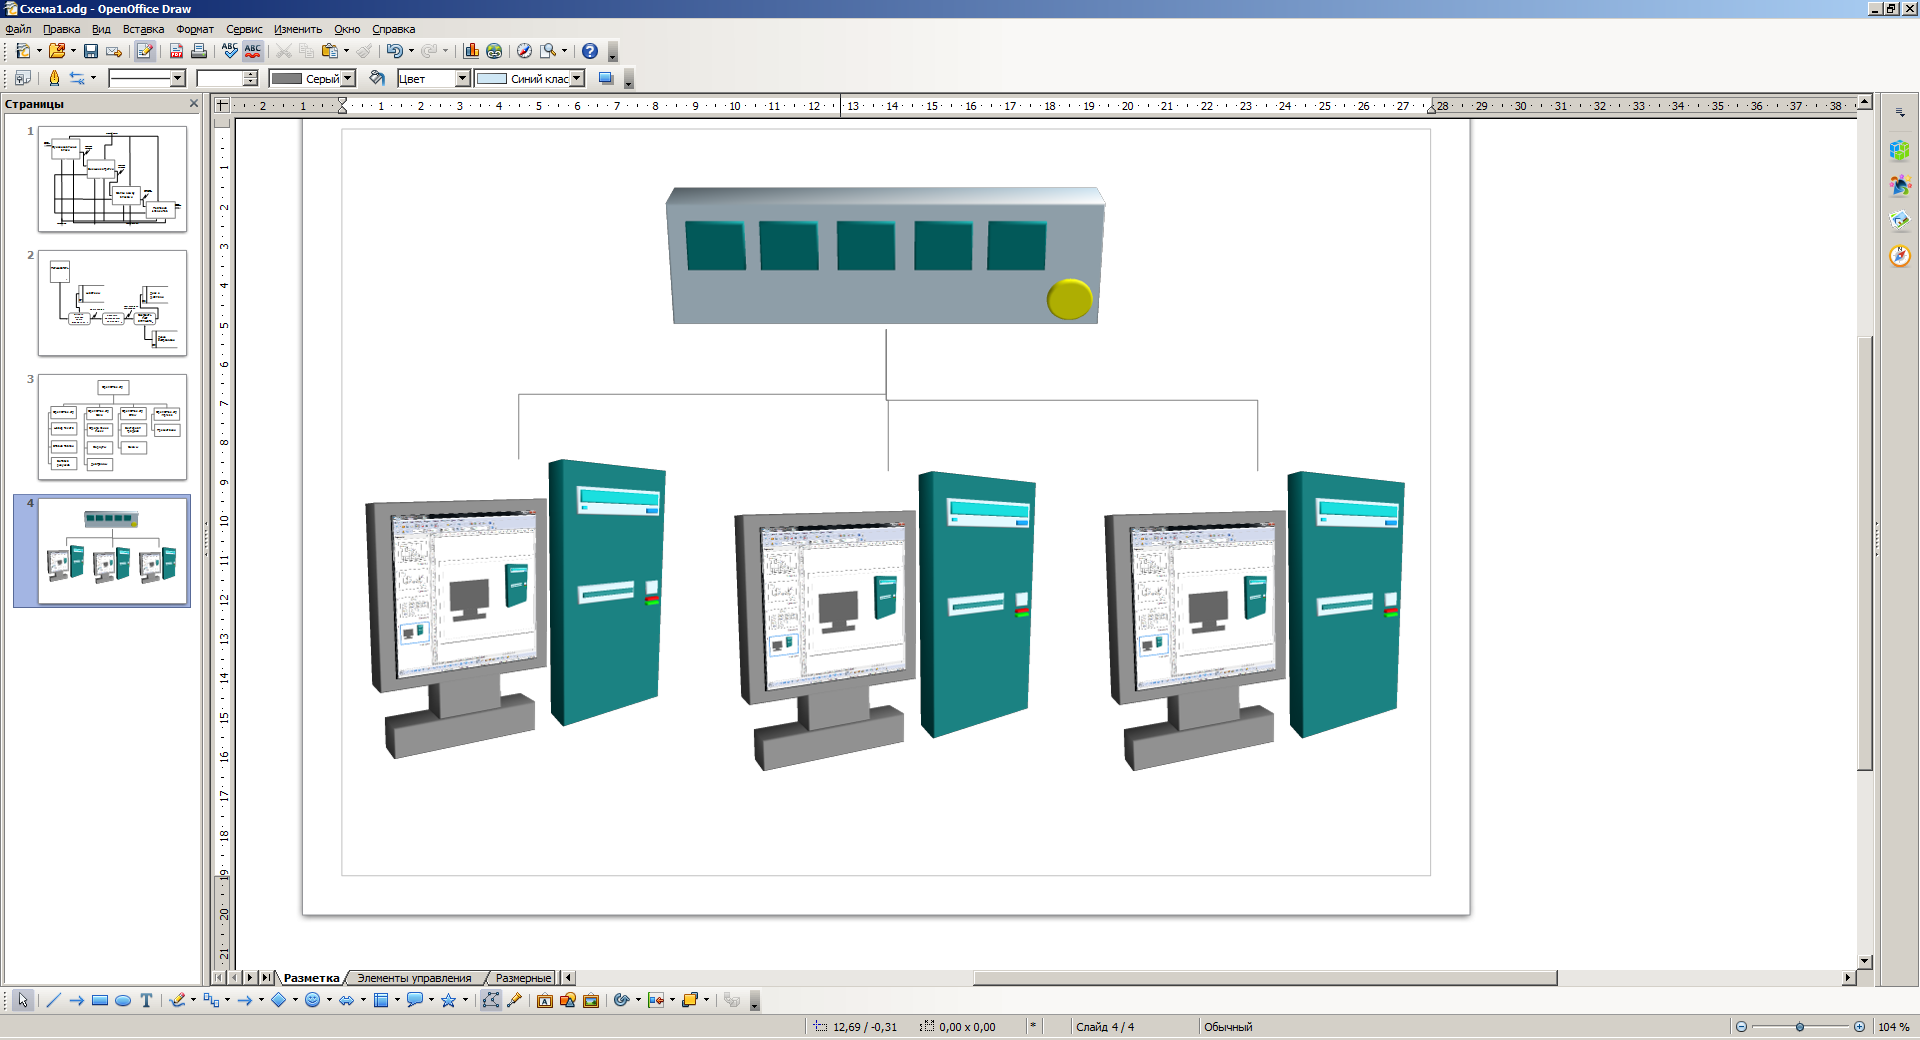Open the line color Серый dropdown
Screen dimensions: 1920x1040
point(348,78)
